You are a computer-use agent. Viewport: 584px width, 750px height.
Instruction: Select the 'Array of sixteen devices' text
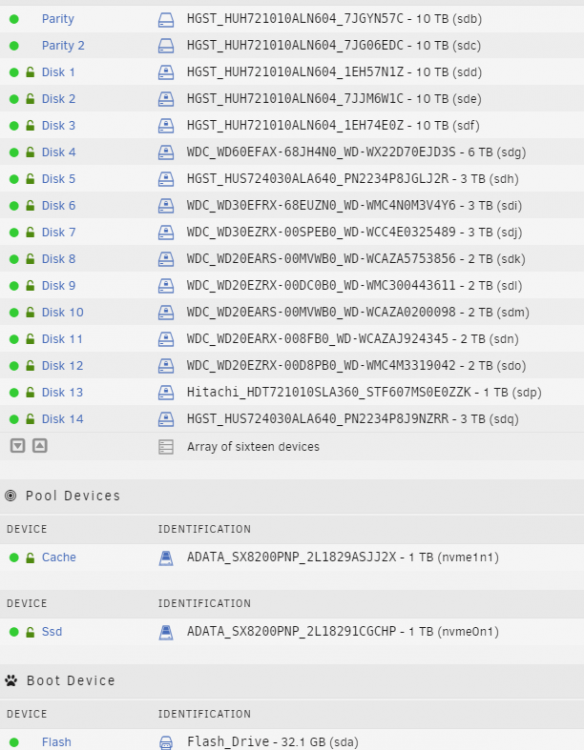[x=253, y=447]
